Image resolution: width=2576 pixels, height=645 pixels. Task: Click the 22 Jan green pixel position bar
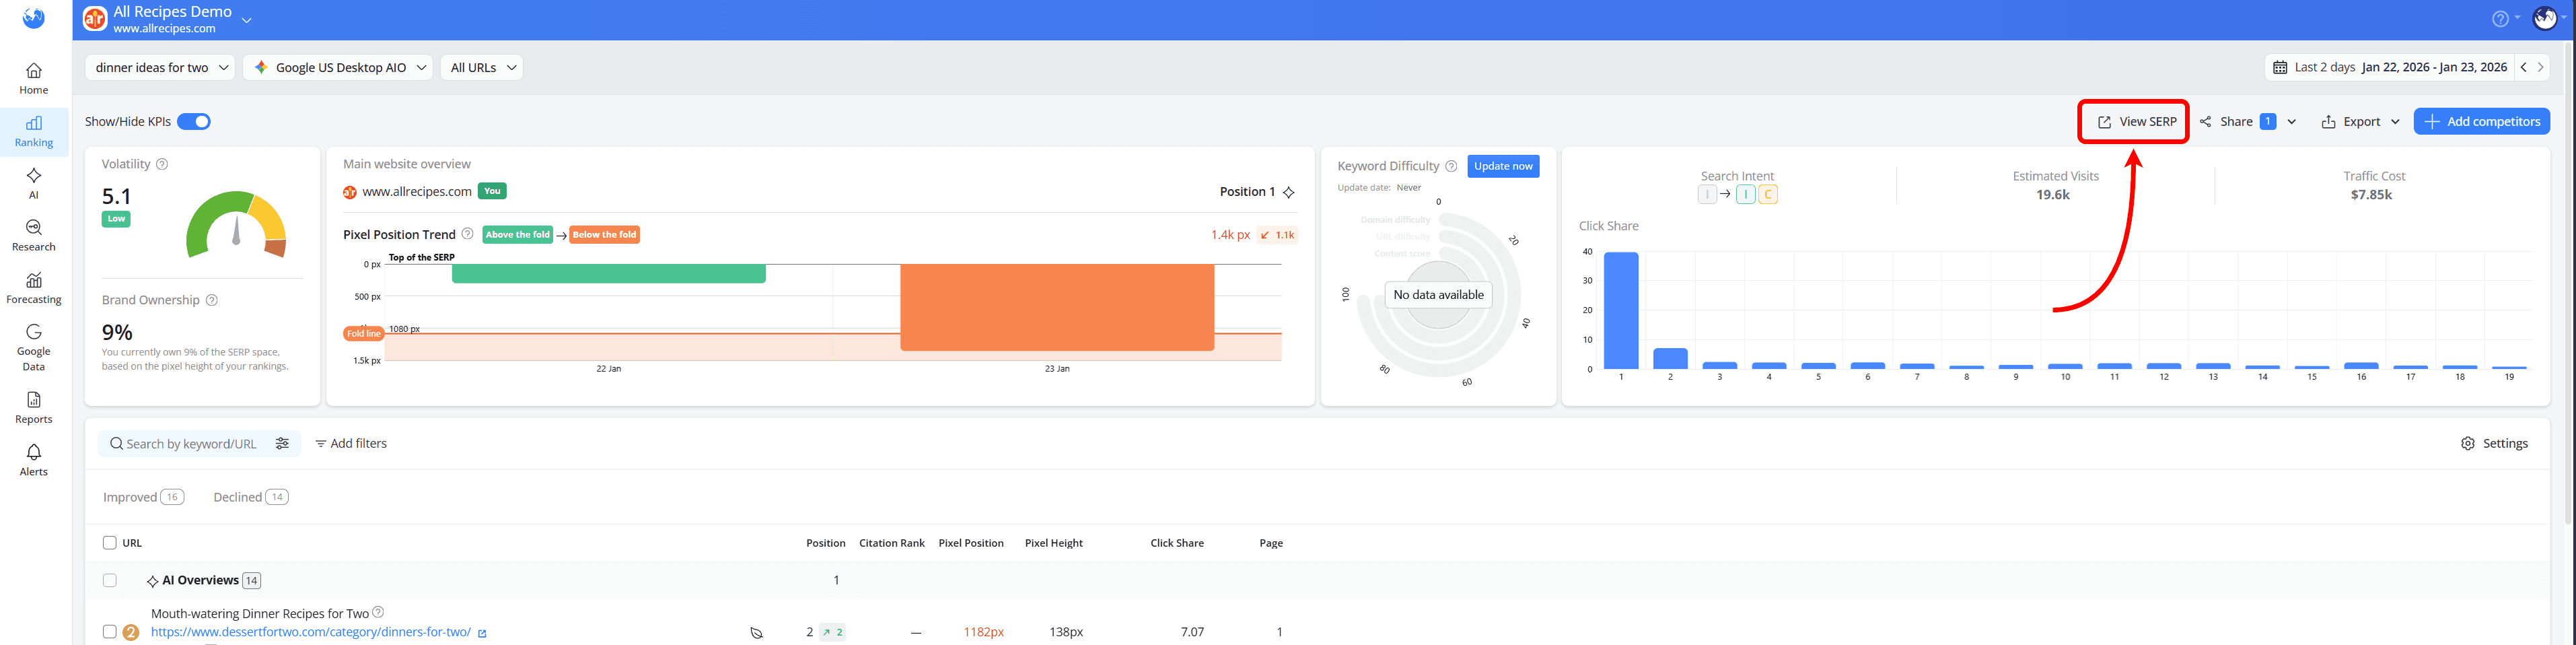pyautogui.click(x=609, y=273)
